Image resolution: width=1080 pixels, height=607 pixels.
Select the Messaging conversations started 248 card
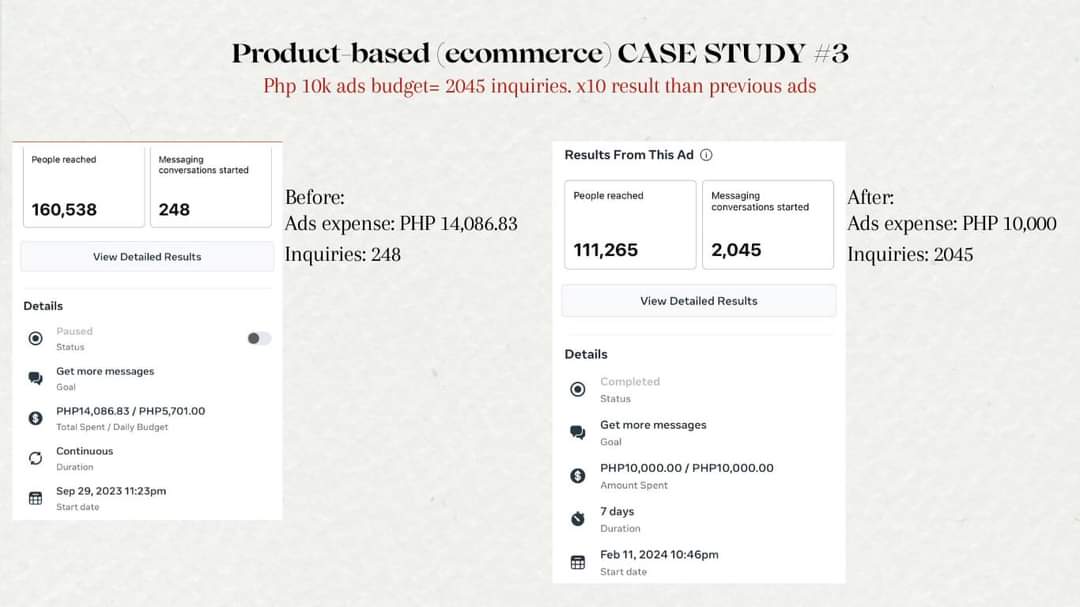pyautogui.click(x=211, y=187)
